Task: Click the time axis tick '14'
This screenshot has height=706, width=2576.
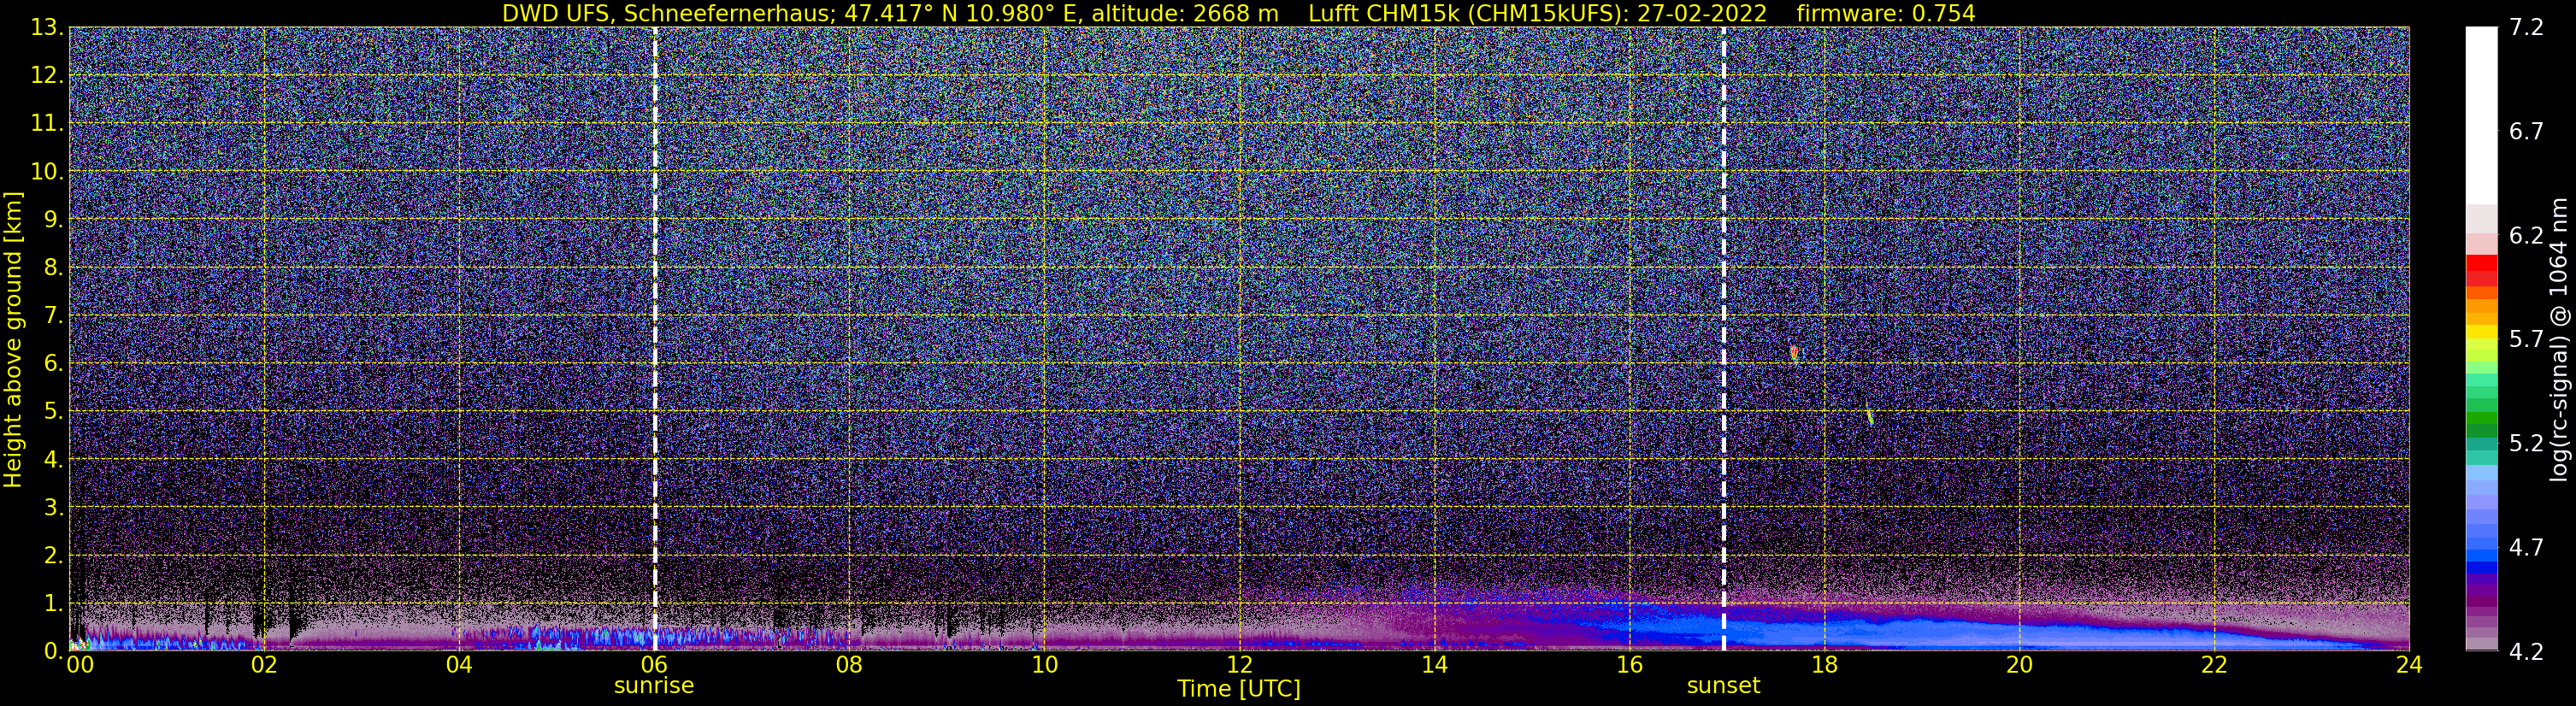Action: coord(1434,666)
